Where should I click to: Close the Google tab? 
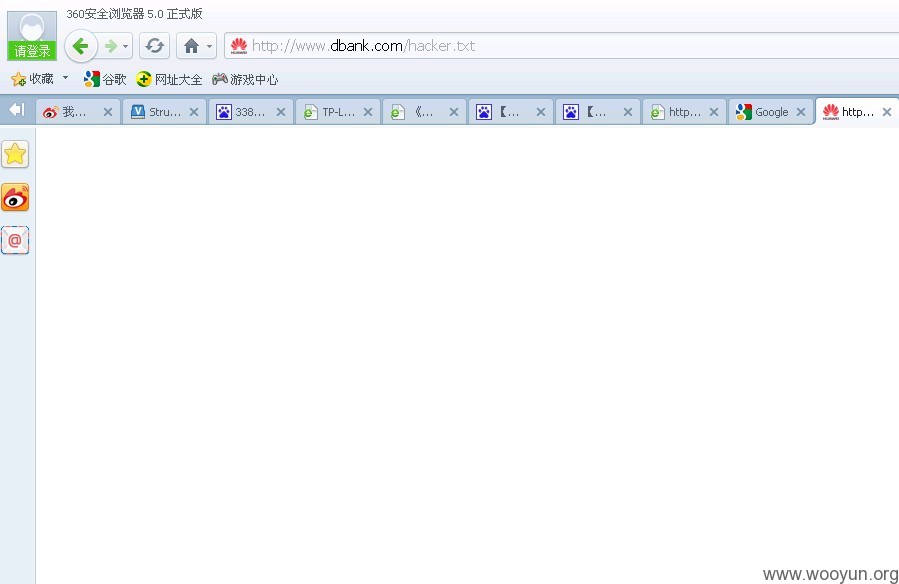801,112
